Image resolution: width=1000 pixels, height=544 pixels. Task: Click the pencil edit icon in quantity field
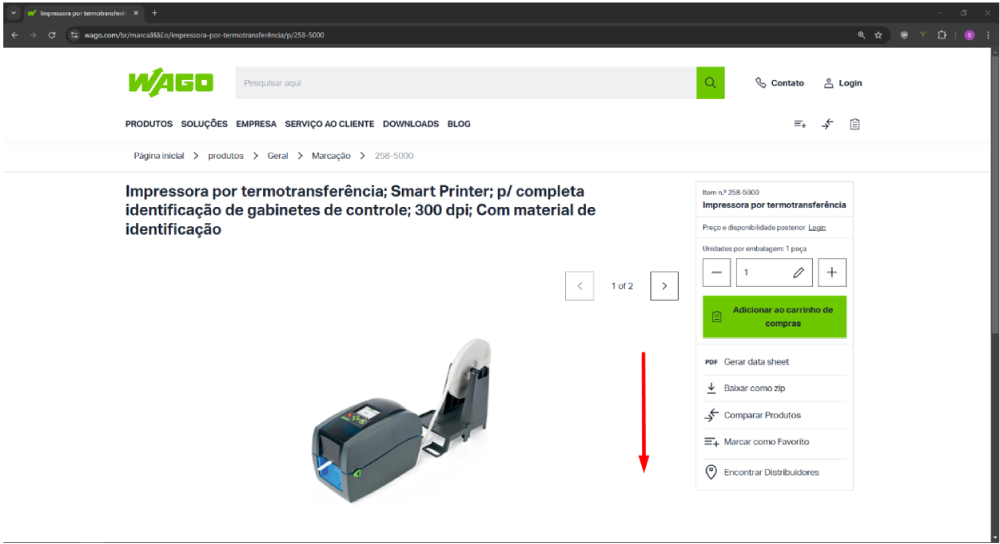798,272
